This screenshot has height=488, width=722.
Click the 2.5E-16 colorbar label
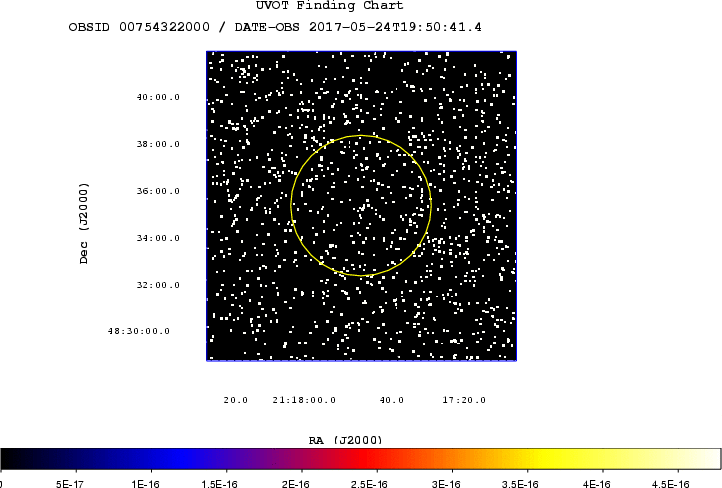pyautogui.click(x=369, y=483)
